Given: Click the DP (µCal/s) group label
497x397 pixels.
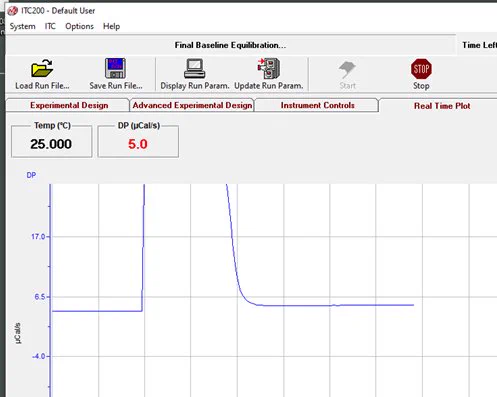Looking at the screenshot, I should (139, 125).
